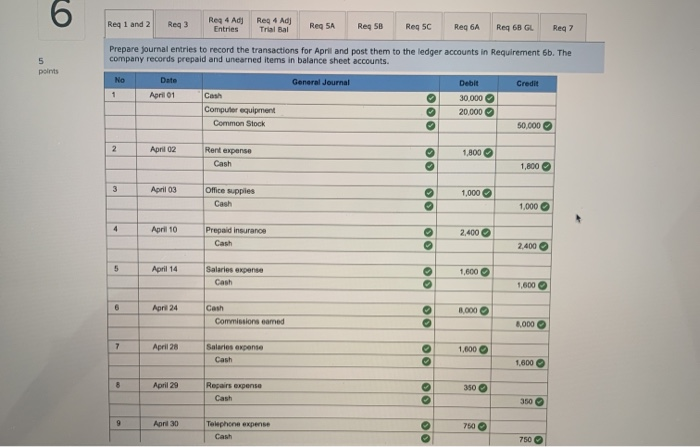Click the April 29 date cell
This screenshot has height=447, width=700.
click(x=172, y=385)
